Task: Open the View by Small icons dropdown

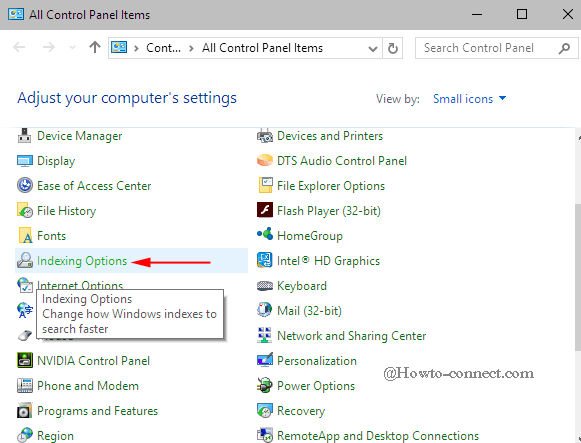Action: pos(469,99)
